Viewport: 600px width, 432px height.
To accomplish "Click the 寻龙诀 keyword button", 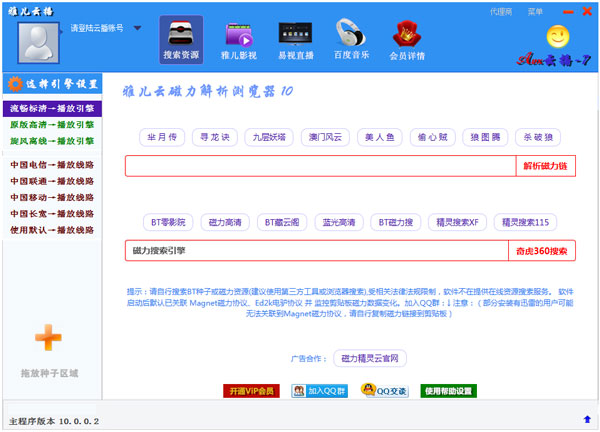I will click(x=215, y=137).
